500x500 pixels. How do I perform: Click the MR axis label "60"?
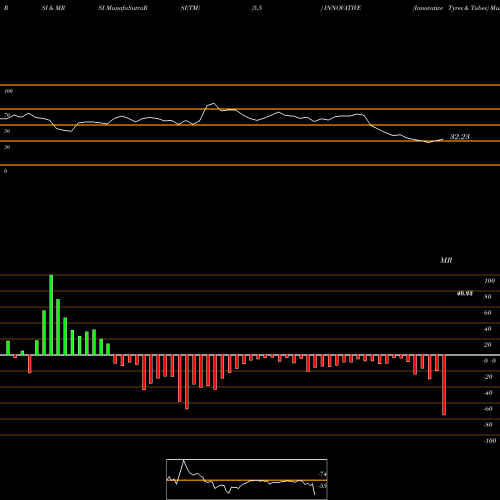[x=488, y=313]
